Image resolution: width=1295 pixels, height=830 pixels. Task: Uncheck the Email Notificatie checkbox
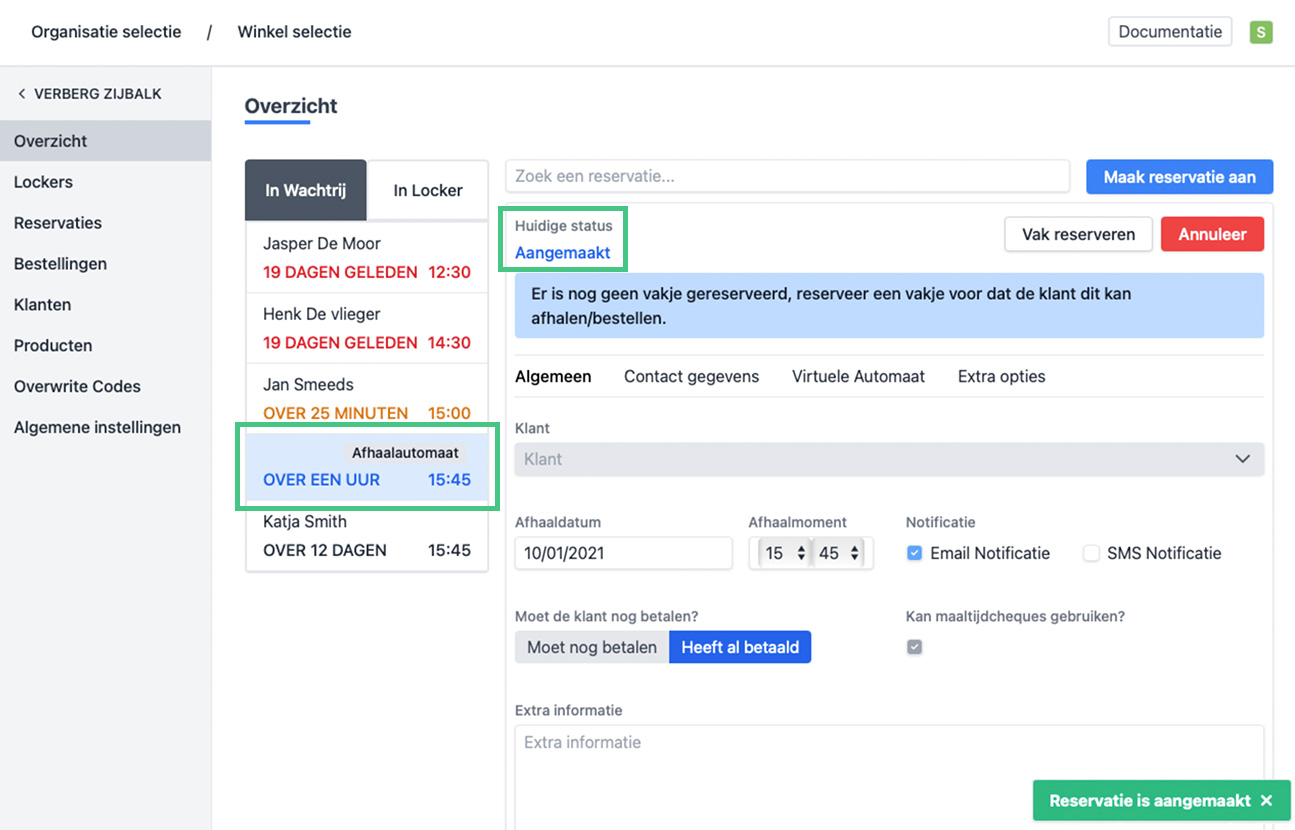(x=914, y=553)
